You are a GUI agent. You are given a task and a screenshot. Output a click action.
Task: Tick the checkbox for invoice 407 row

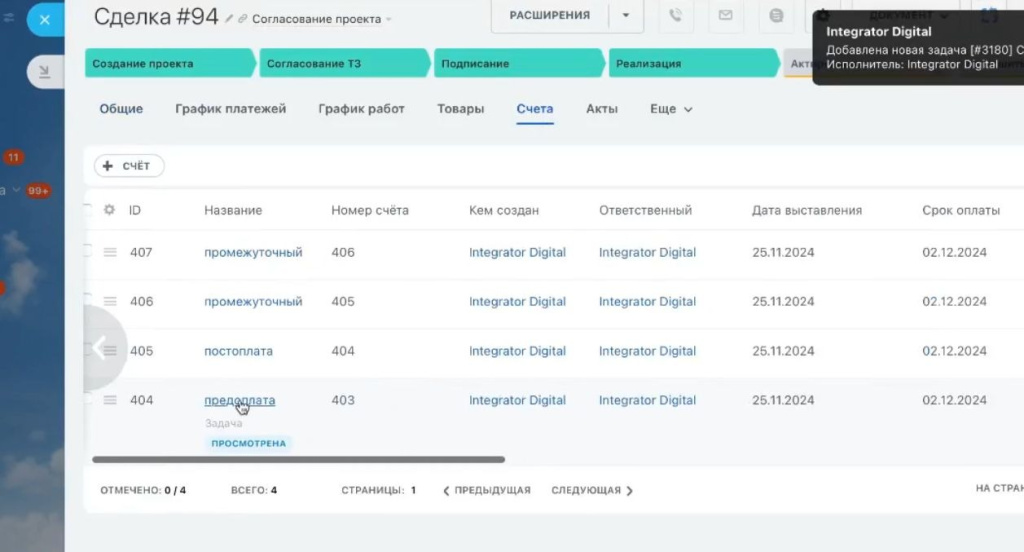(x=87, y=251)
